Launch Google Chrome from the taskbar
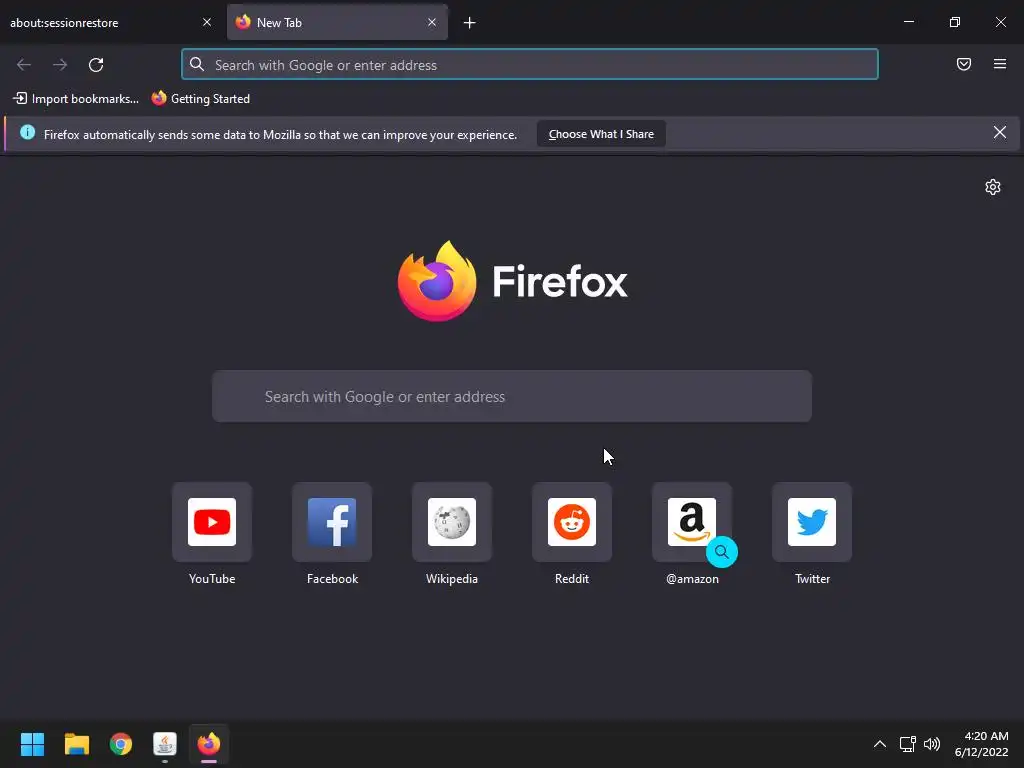Viewport: 1024px width, 768px height. tap(121, 744)
